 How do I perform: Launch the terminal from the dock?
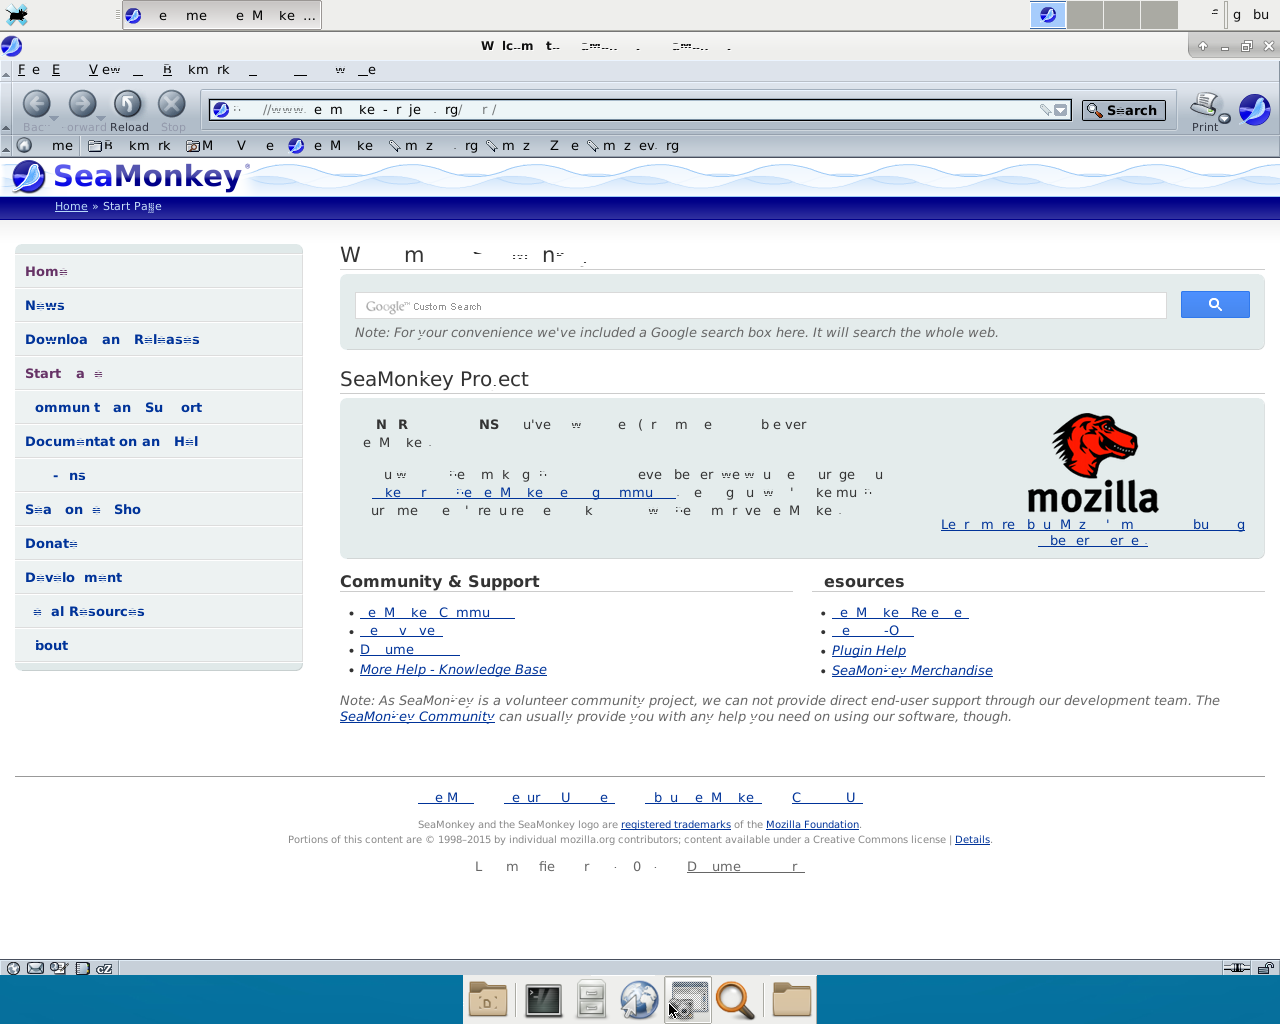tap(543, 1000)
